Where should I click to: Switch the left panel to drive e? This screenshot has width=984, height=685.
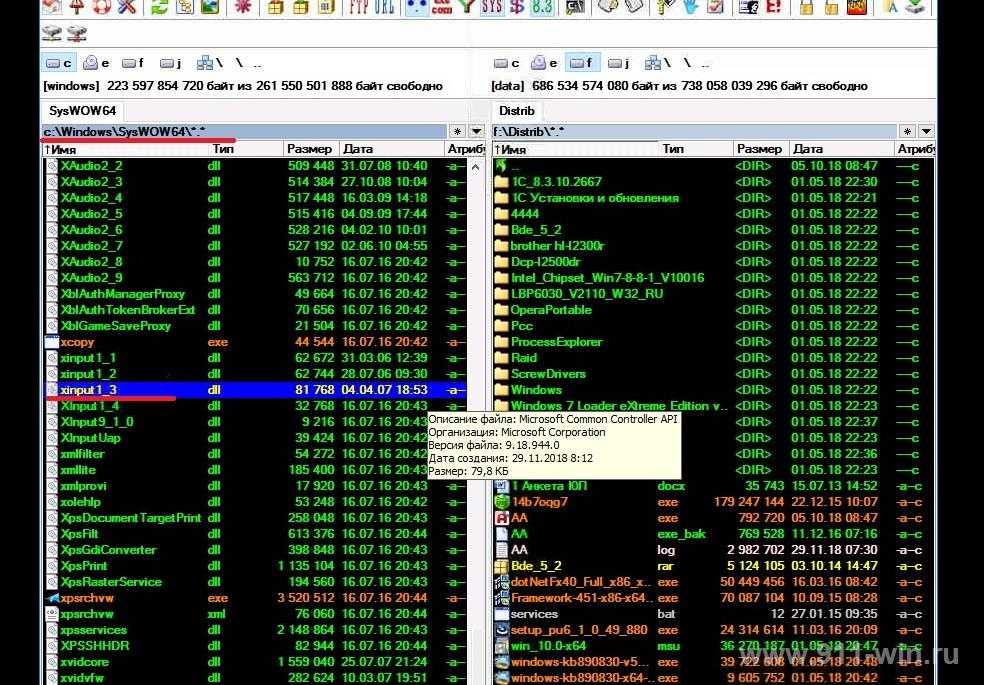(x=97, y=63)
